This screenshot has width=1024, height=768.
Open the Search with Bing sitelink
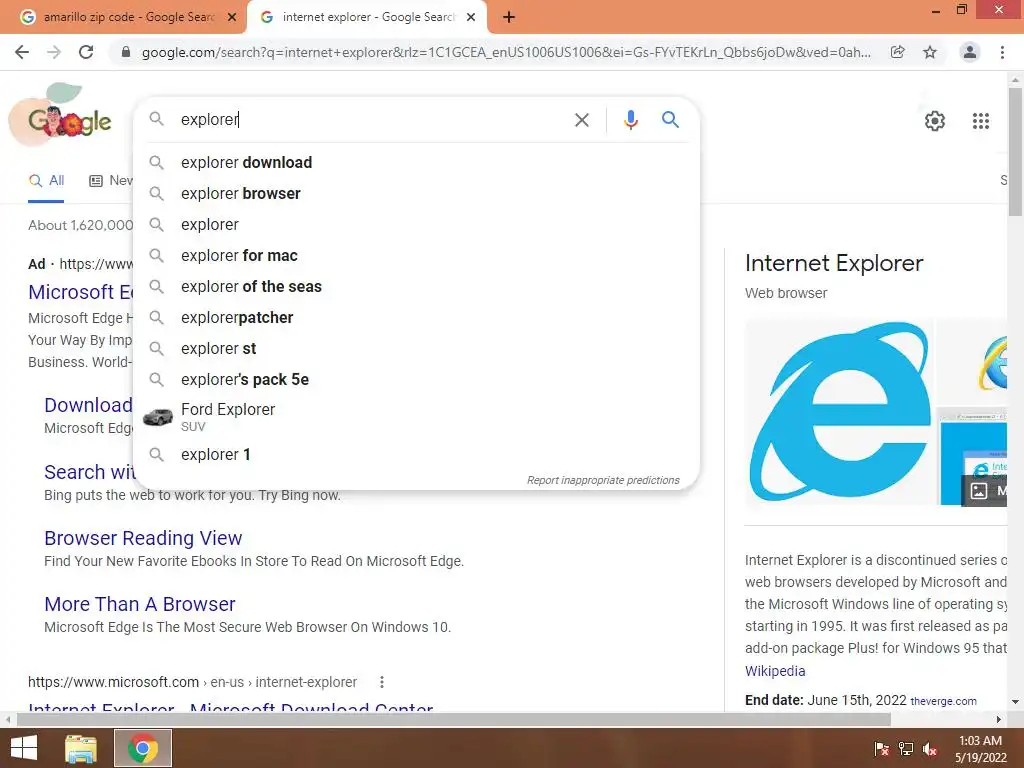click(x=89, y=472)
